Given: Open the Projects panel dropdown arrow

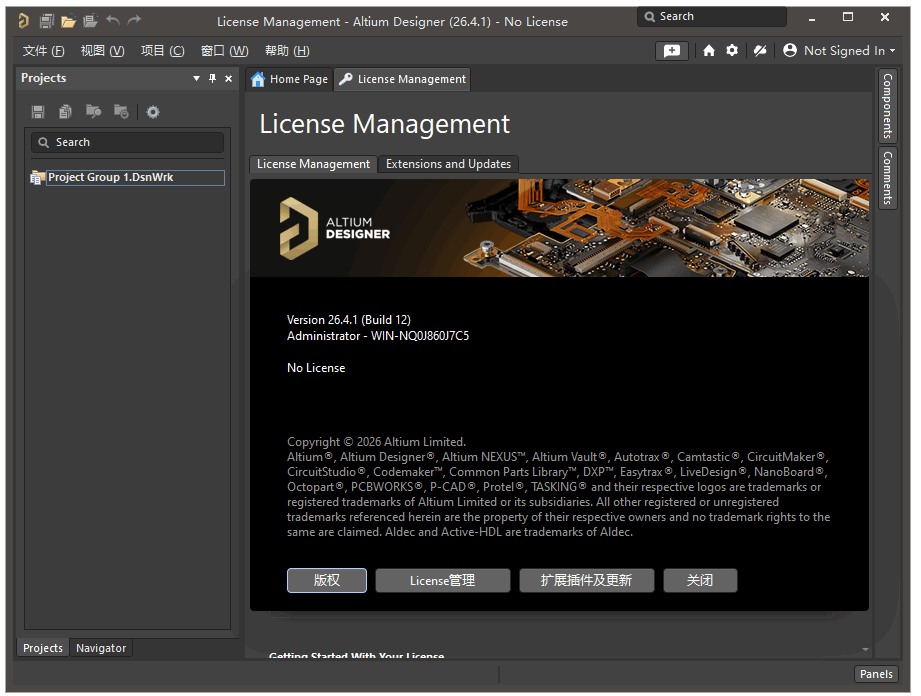Looking at the screenshot, I should click(x=196, y=78).
